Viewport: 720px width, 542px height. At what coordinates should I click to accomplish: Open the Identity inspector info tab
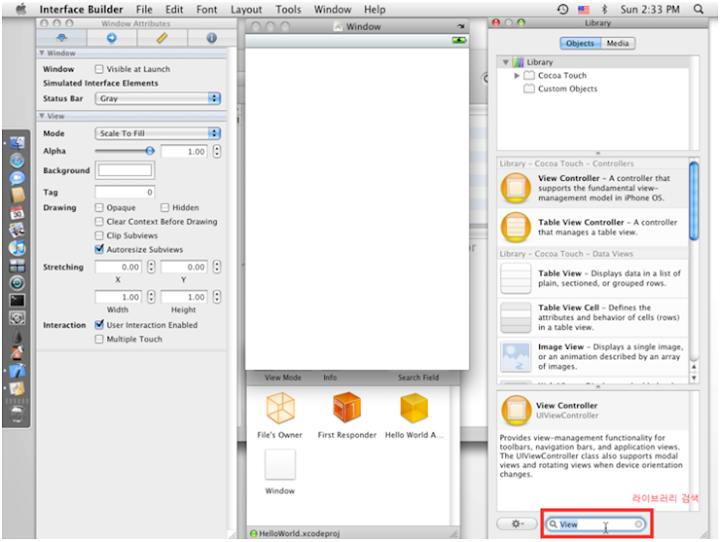pos(211,38)
